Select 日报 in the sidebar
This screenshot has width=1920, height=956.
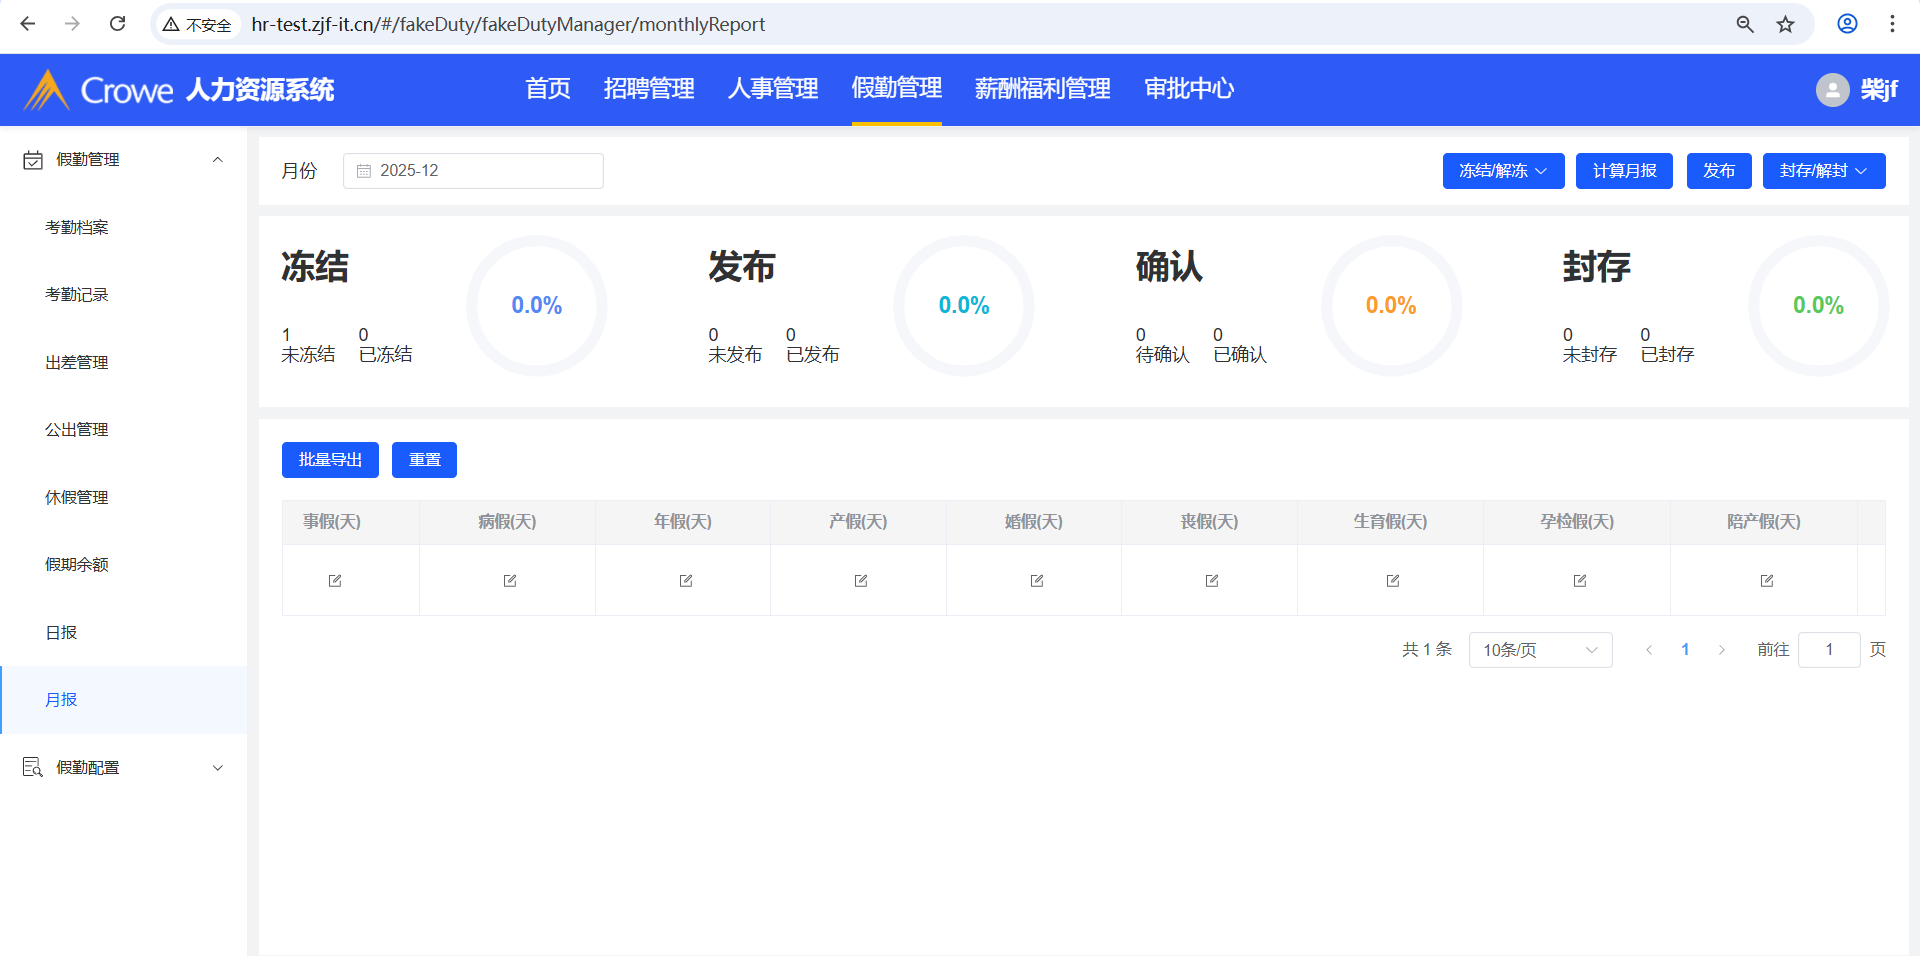point(61,633)
